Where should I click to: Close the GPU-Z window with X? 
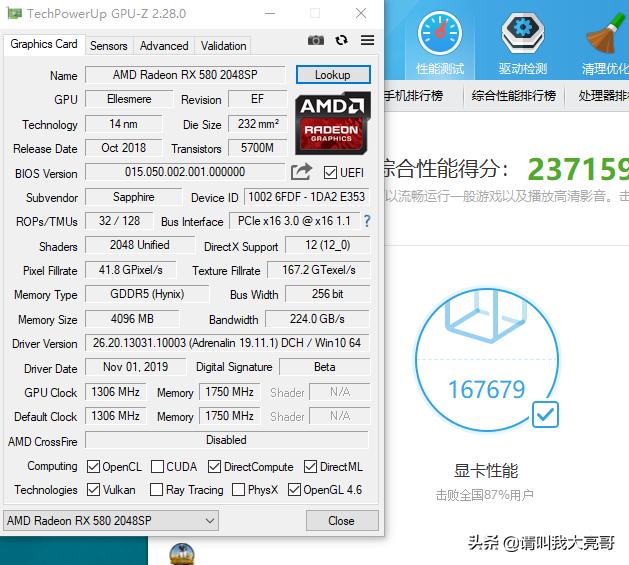361,13
